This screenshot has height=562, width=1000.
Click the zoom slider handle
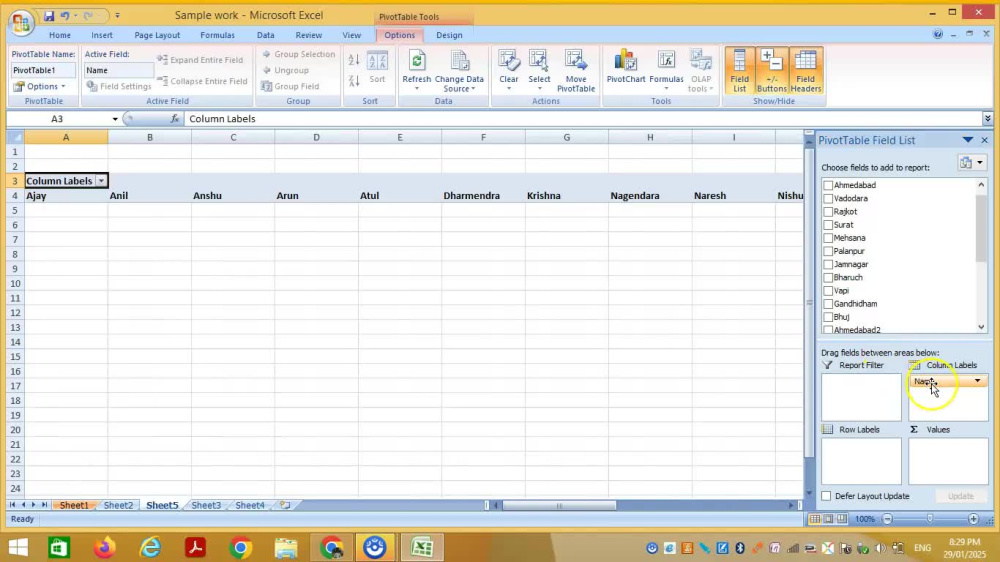click(x=930, y=519)
